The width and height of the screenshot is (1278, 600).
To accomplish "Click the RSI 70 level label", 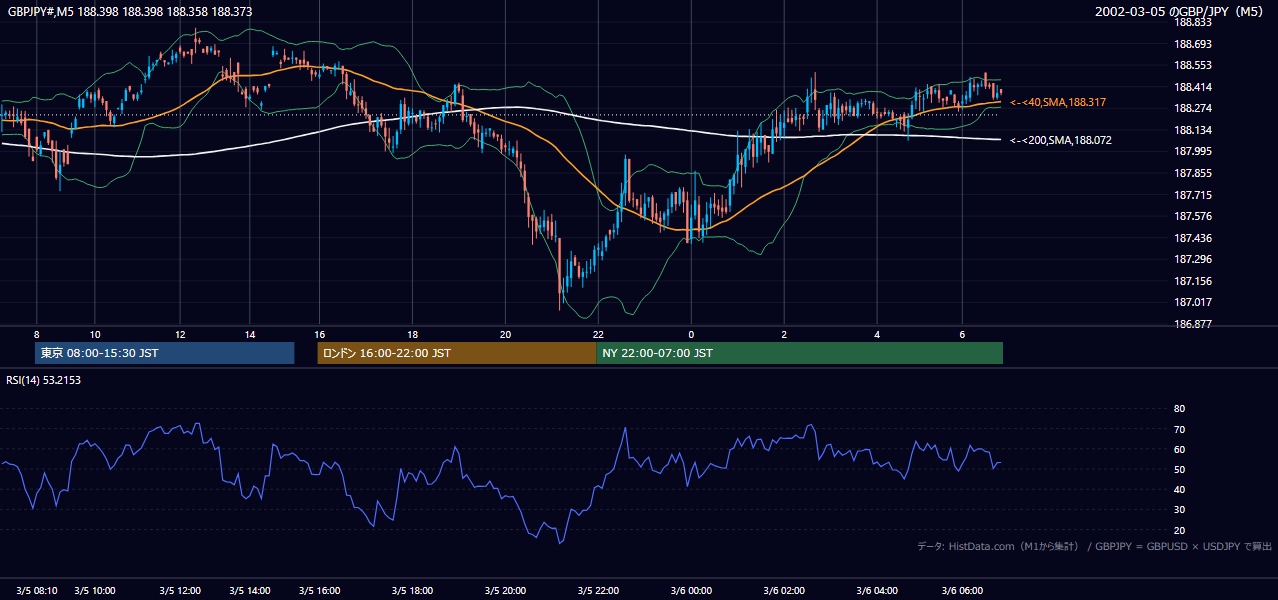I will (1179, 429).
